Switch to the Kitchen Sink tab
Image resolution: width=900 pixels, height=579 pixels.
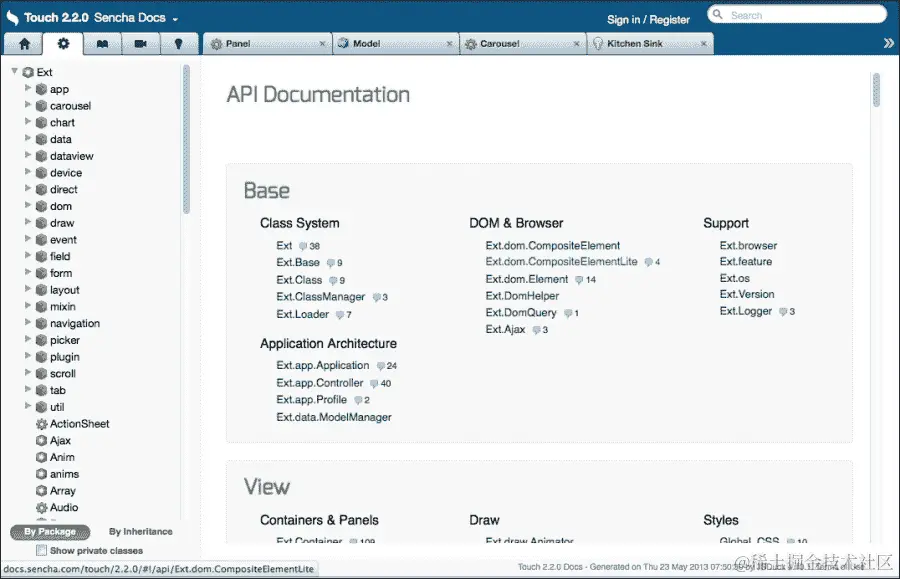[x=650, y=44]
